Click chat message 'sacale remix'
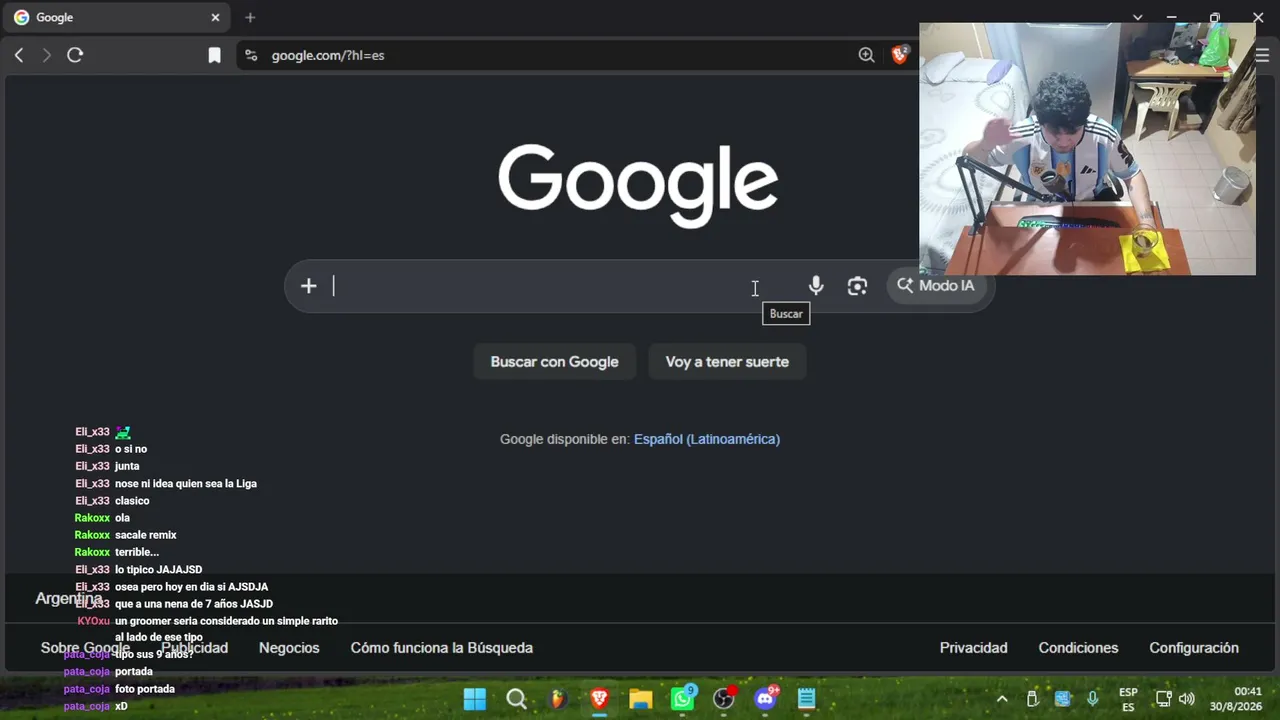This screenshot has height=720, width=1280. pyautogui.click(x=146, y=535)
